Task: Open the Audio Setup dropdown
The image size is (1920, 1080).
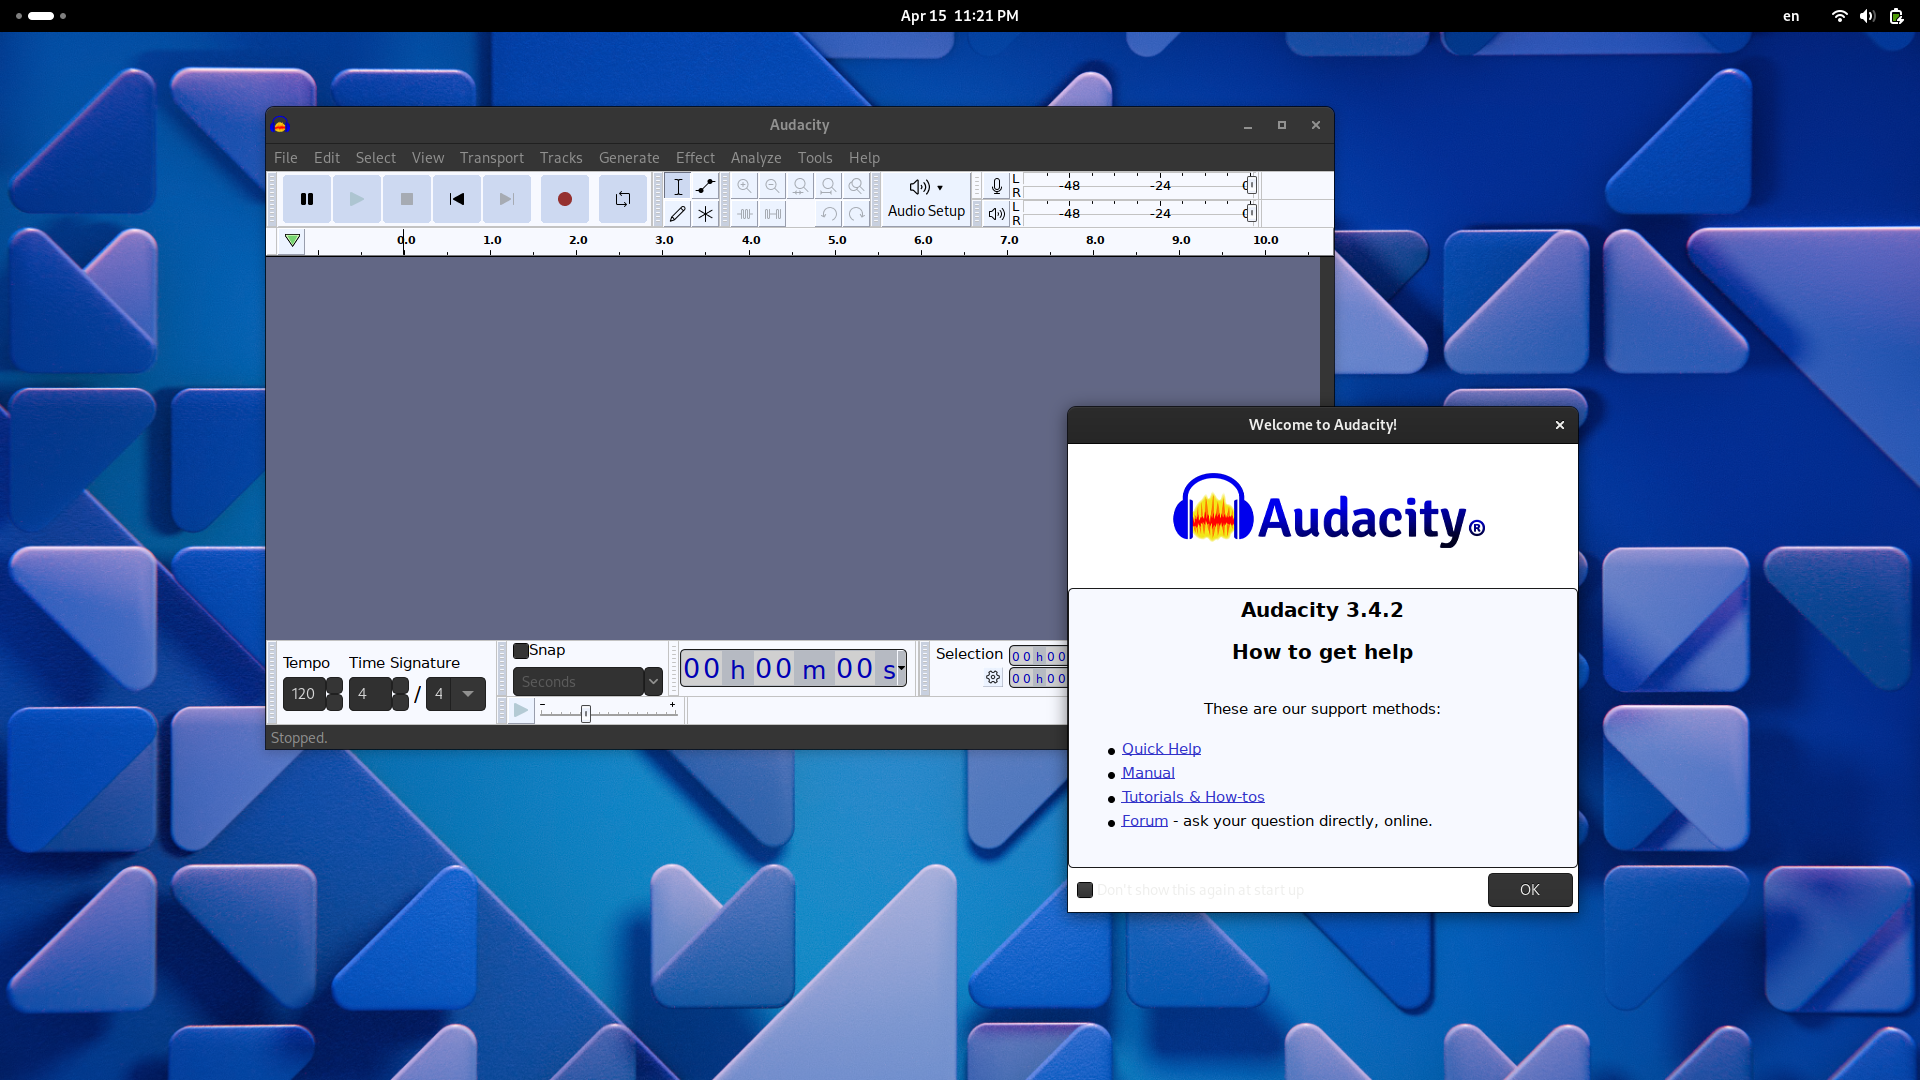Action: 926,199
